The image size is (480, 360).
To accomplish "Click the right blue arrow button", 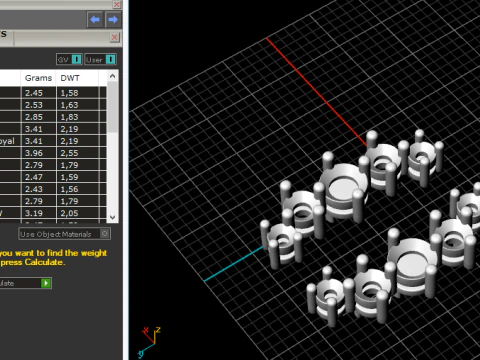I will 113,20.
